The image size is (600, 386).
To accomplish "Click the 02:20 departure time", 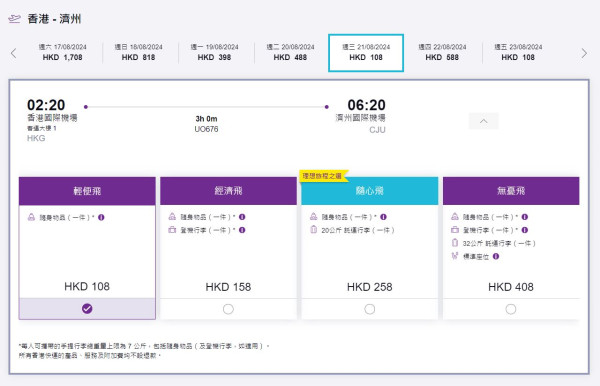I will coord(46,105).
